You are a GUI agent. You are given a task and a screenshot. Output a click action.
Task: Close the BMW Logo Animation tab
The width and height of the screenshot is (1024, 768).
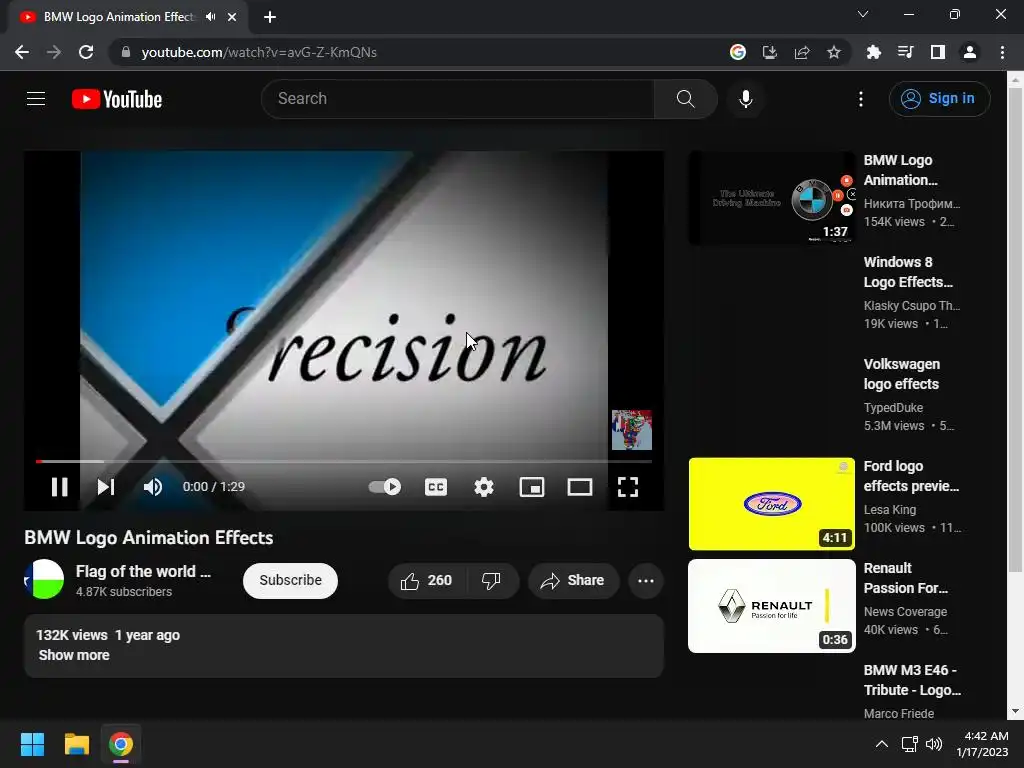232,17
